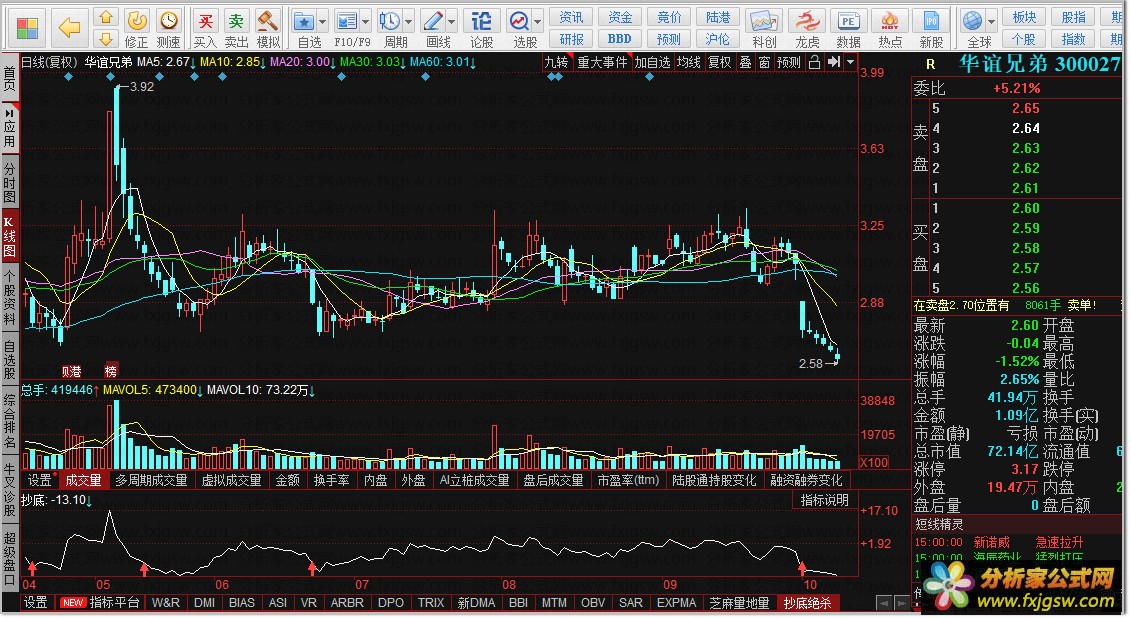This screenshot has height=618, width=1131.
Task: Open the 龙虎 dragon icon
Action: [806, 21]
